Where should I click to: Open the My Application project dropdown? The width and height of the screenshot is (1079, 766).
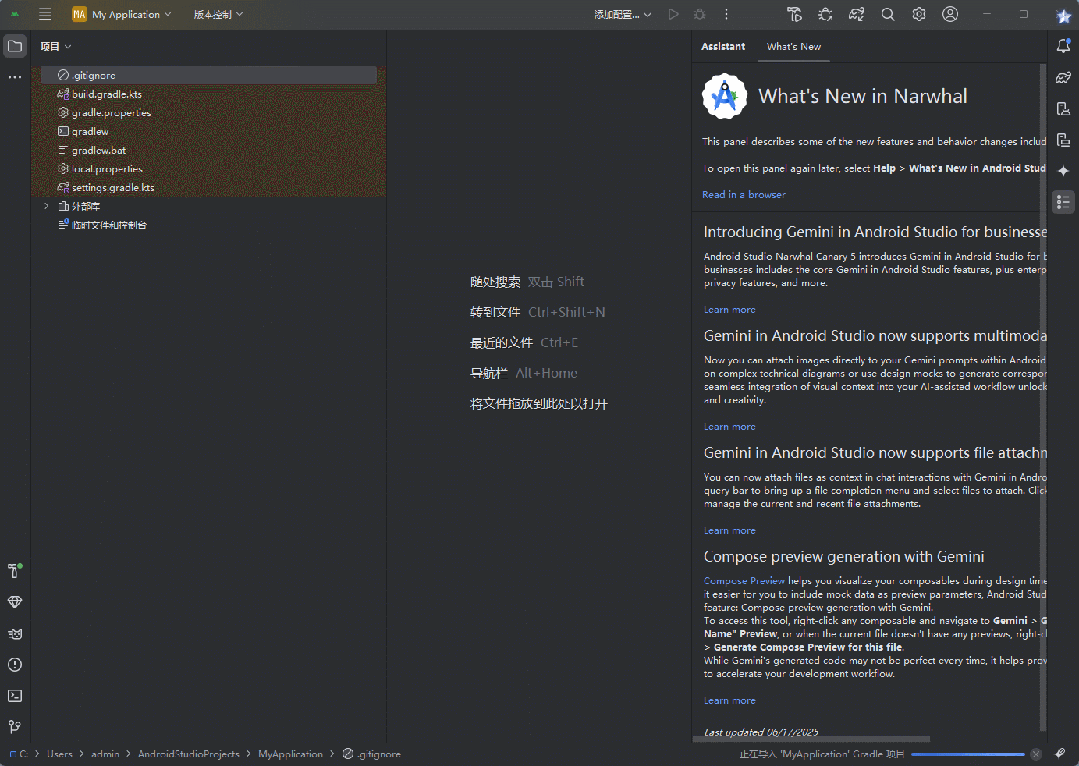(122, 14)
